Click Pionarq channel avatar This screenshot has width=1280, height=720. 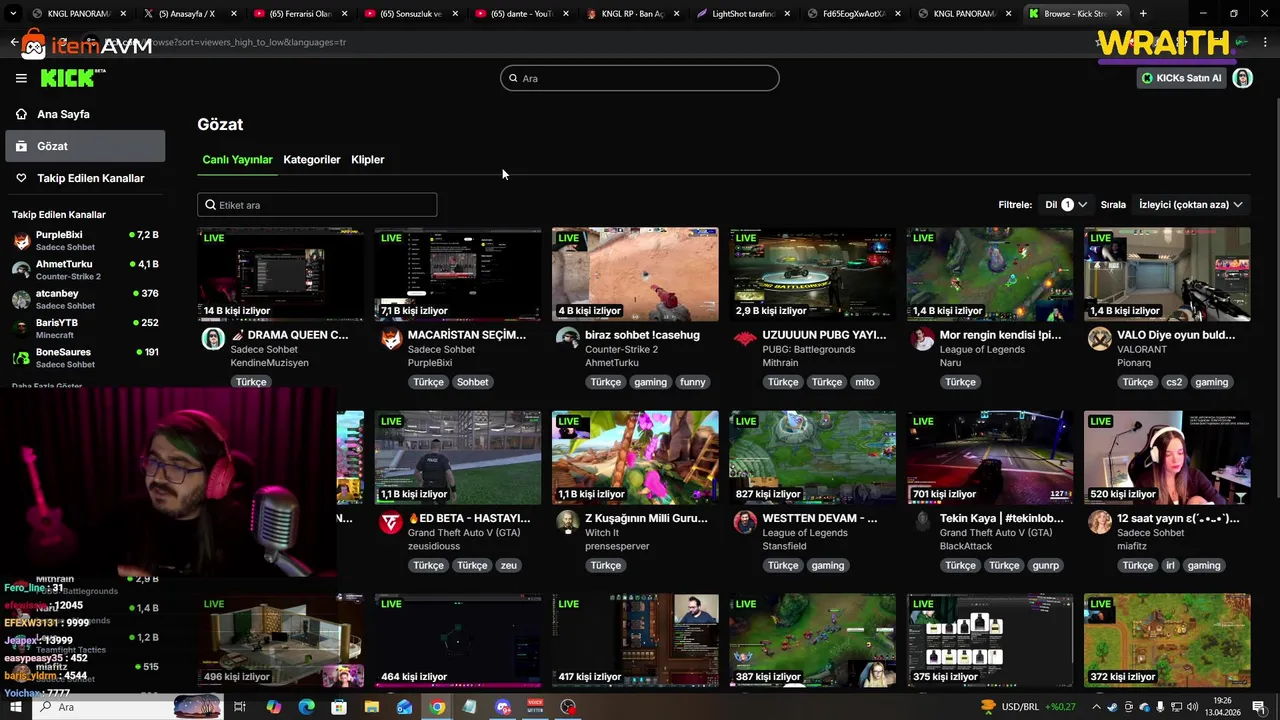pos(1100,338)
